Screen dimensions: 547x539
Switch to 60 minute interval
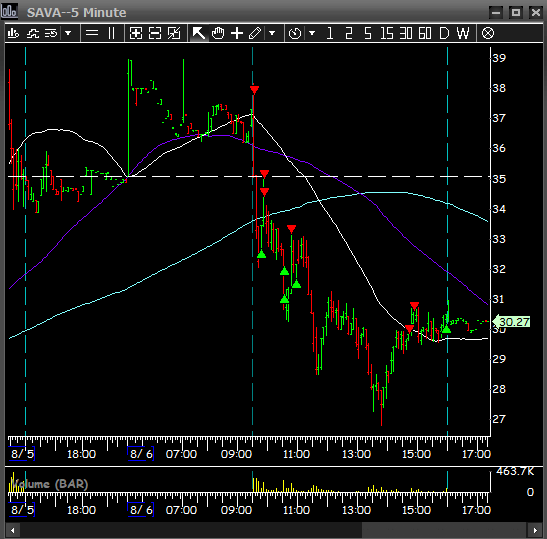click(425, 33)
